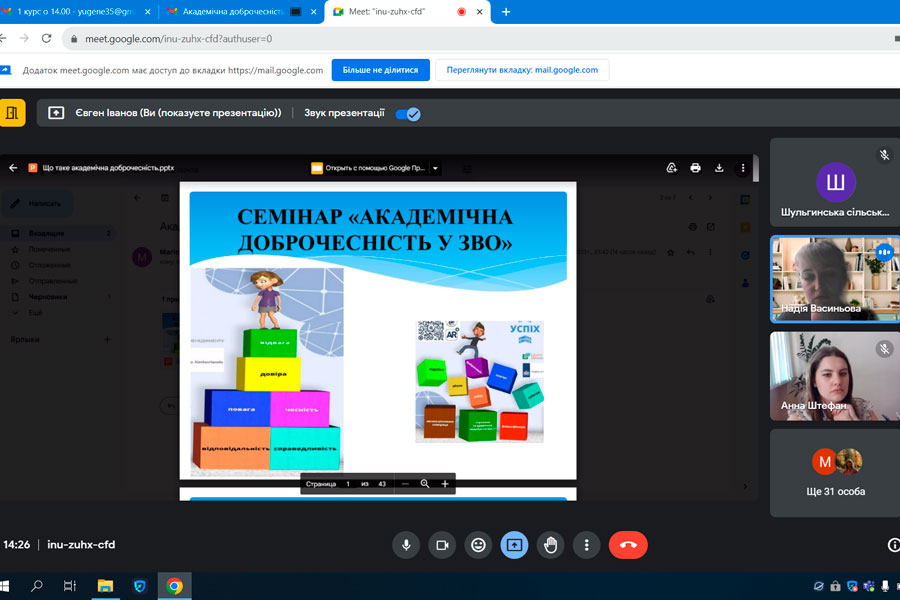Open the emoji reactions button
The height and width of the screenshot is (600, 900).
478,545
